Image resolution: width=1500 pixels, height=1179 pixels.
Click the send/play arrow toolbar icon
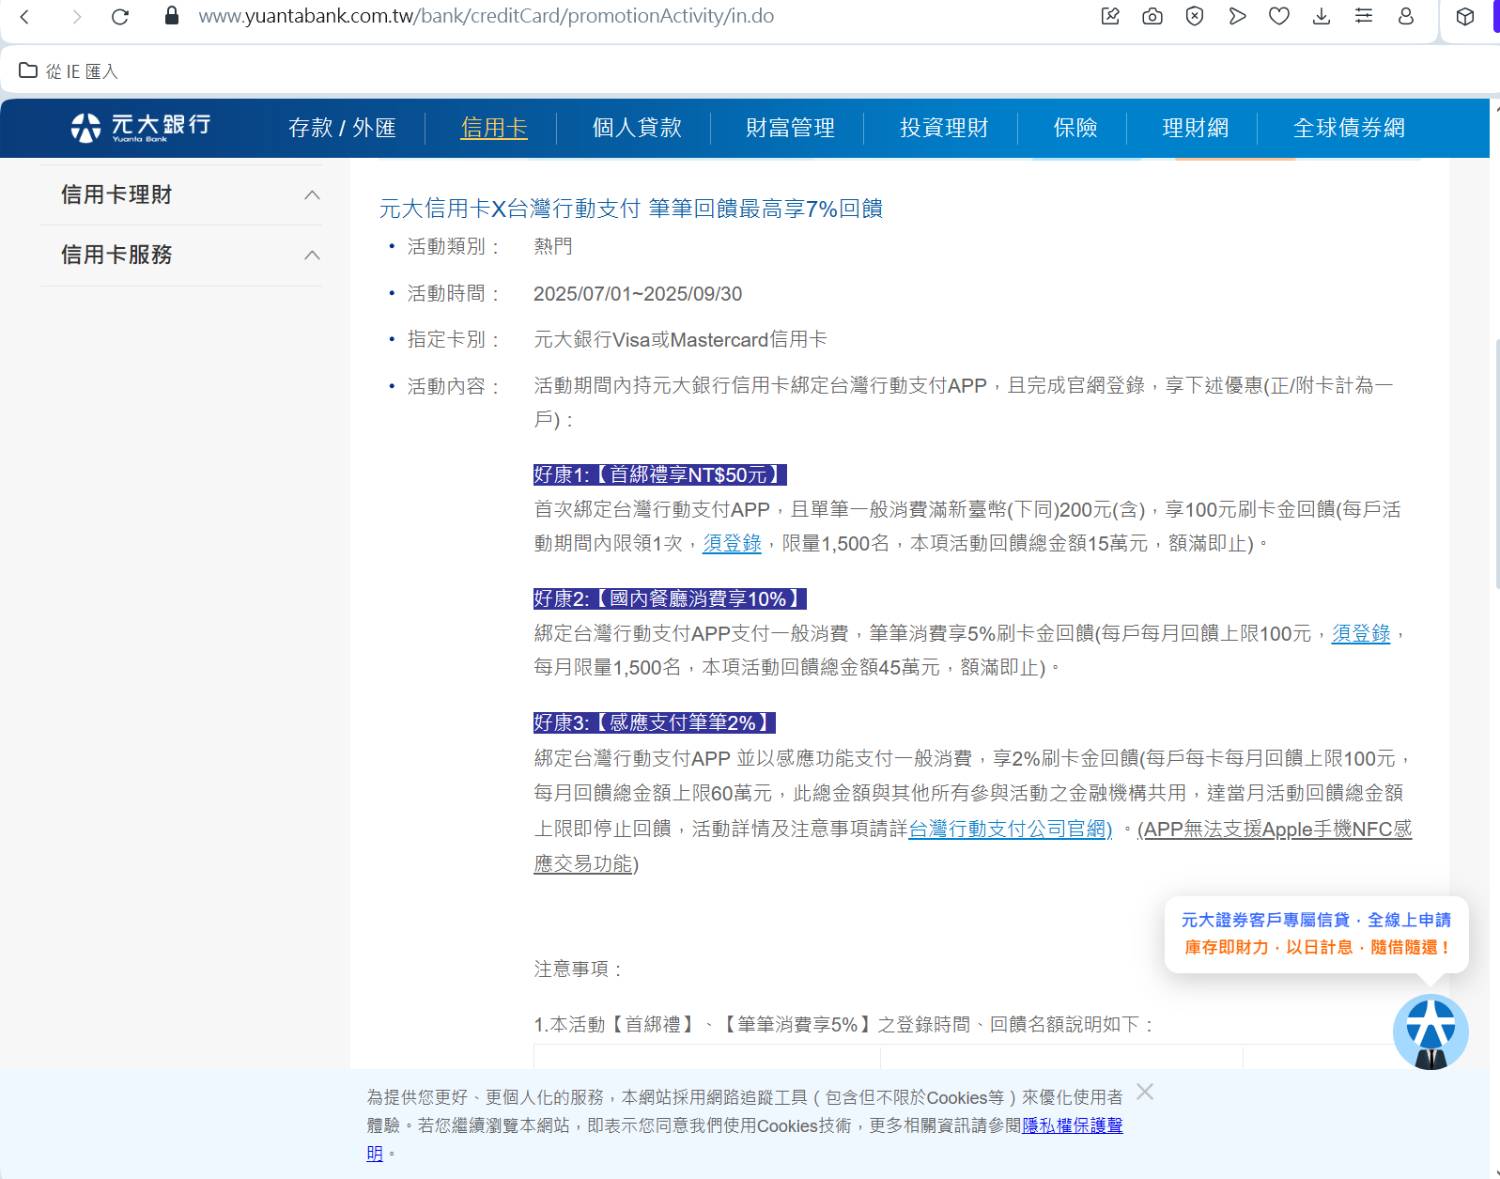pos(1237,16)
